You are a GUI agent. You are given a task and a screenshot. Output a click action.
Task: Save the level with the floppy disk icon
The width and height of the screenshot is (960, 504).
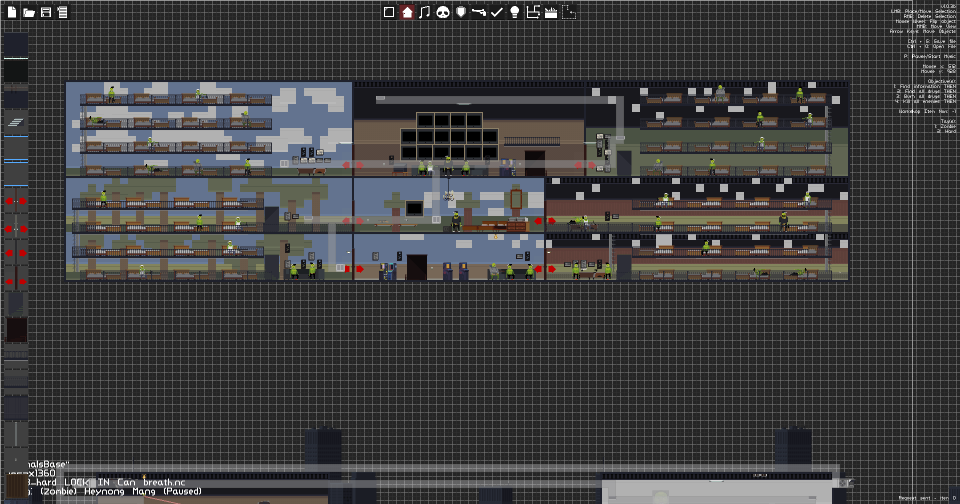(46, 12)
